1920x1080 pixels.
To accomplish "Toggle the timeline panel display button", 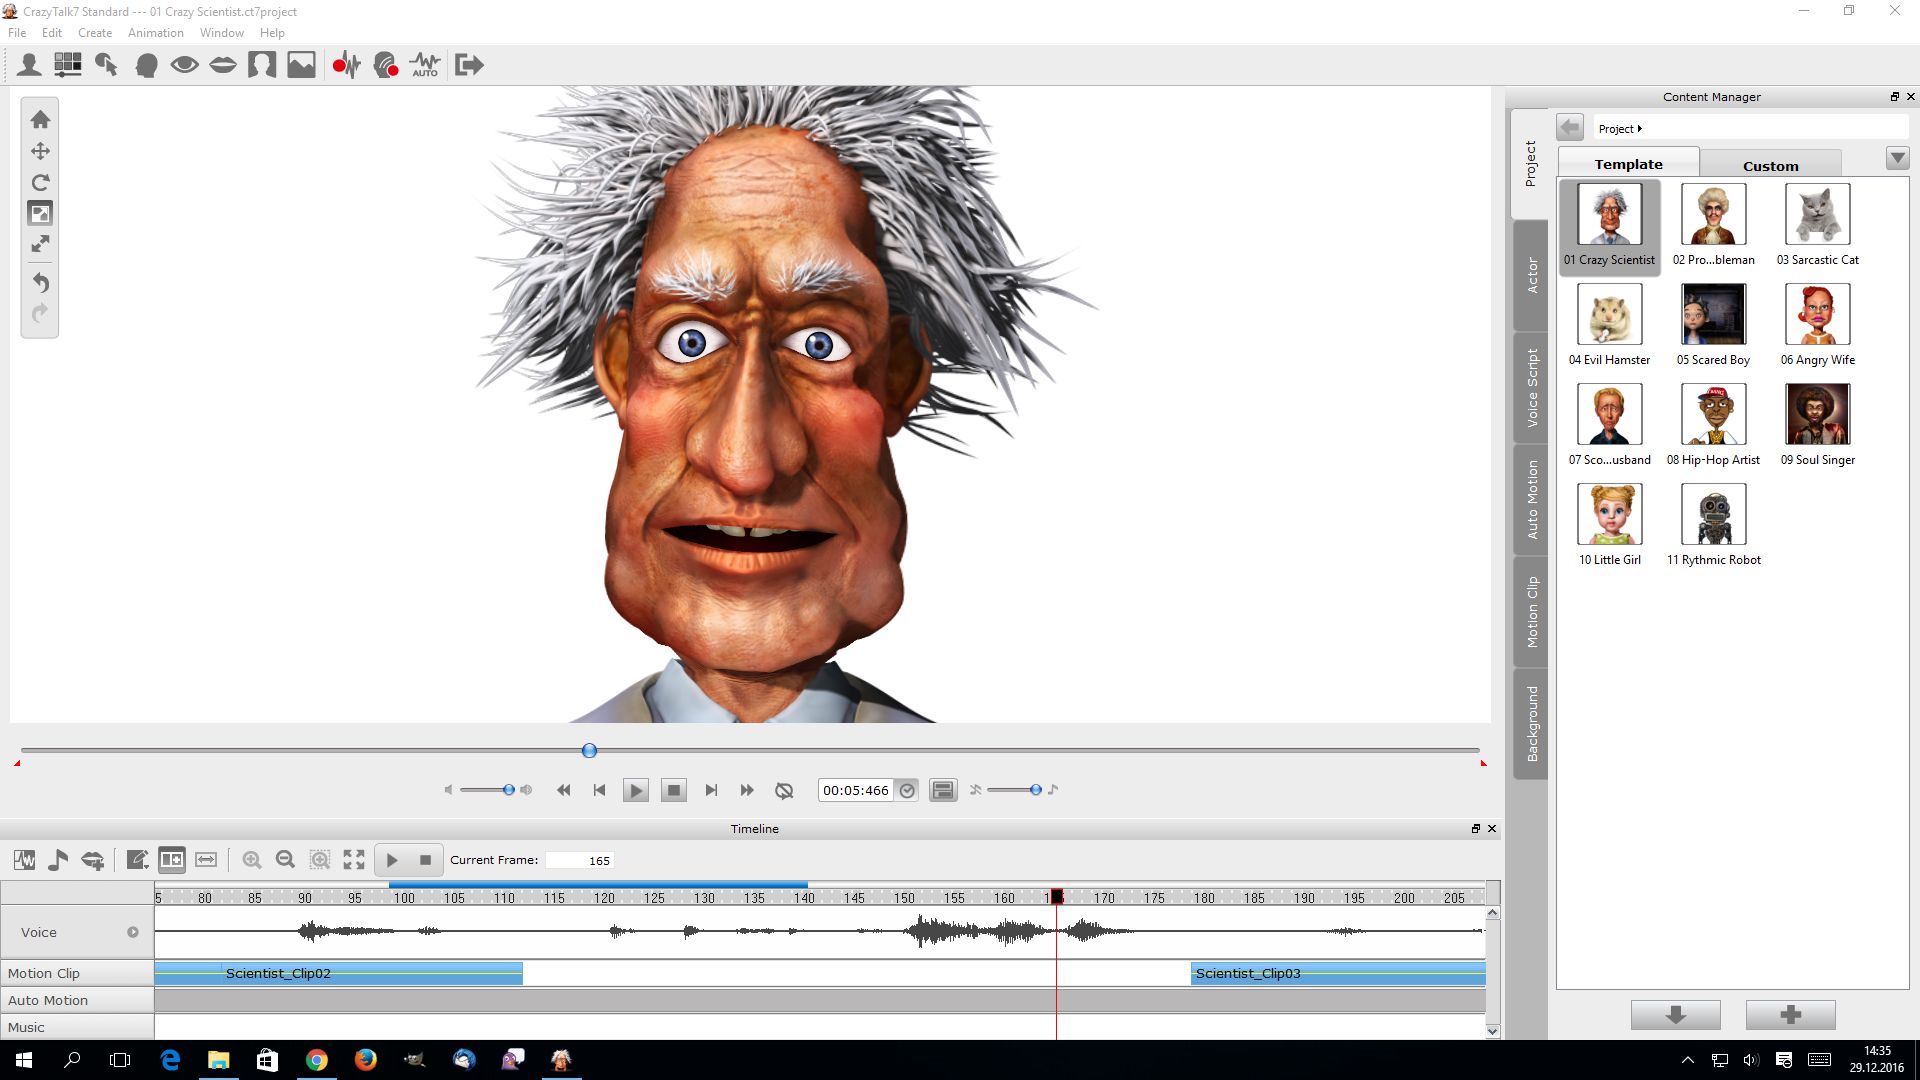I will click(x=943, y=791).
